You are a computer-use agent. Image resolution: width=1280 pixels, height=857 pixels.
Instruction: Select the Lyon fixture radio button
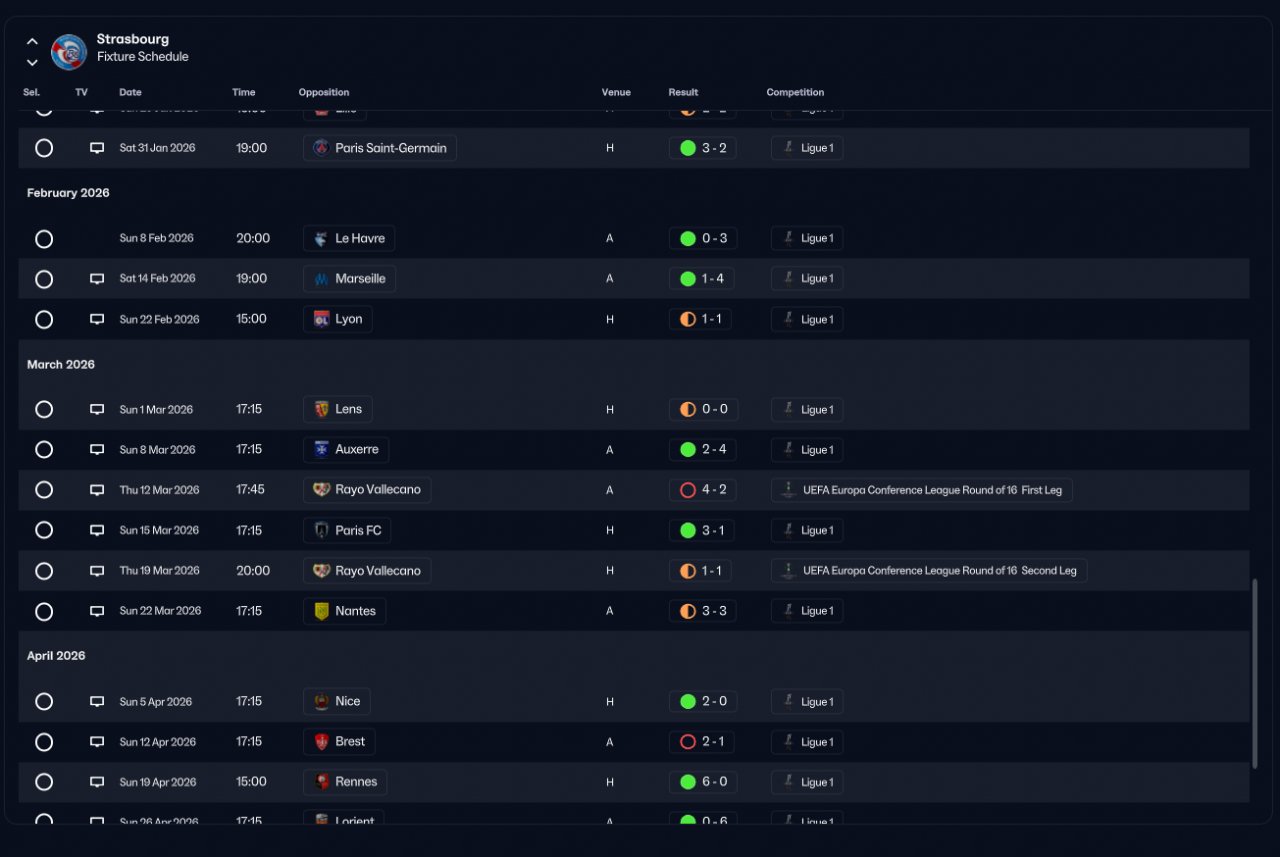(x=44, y=320)
